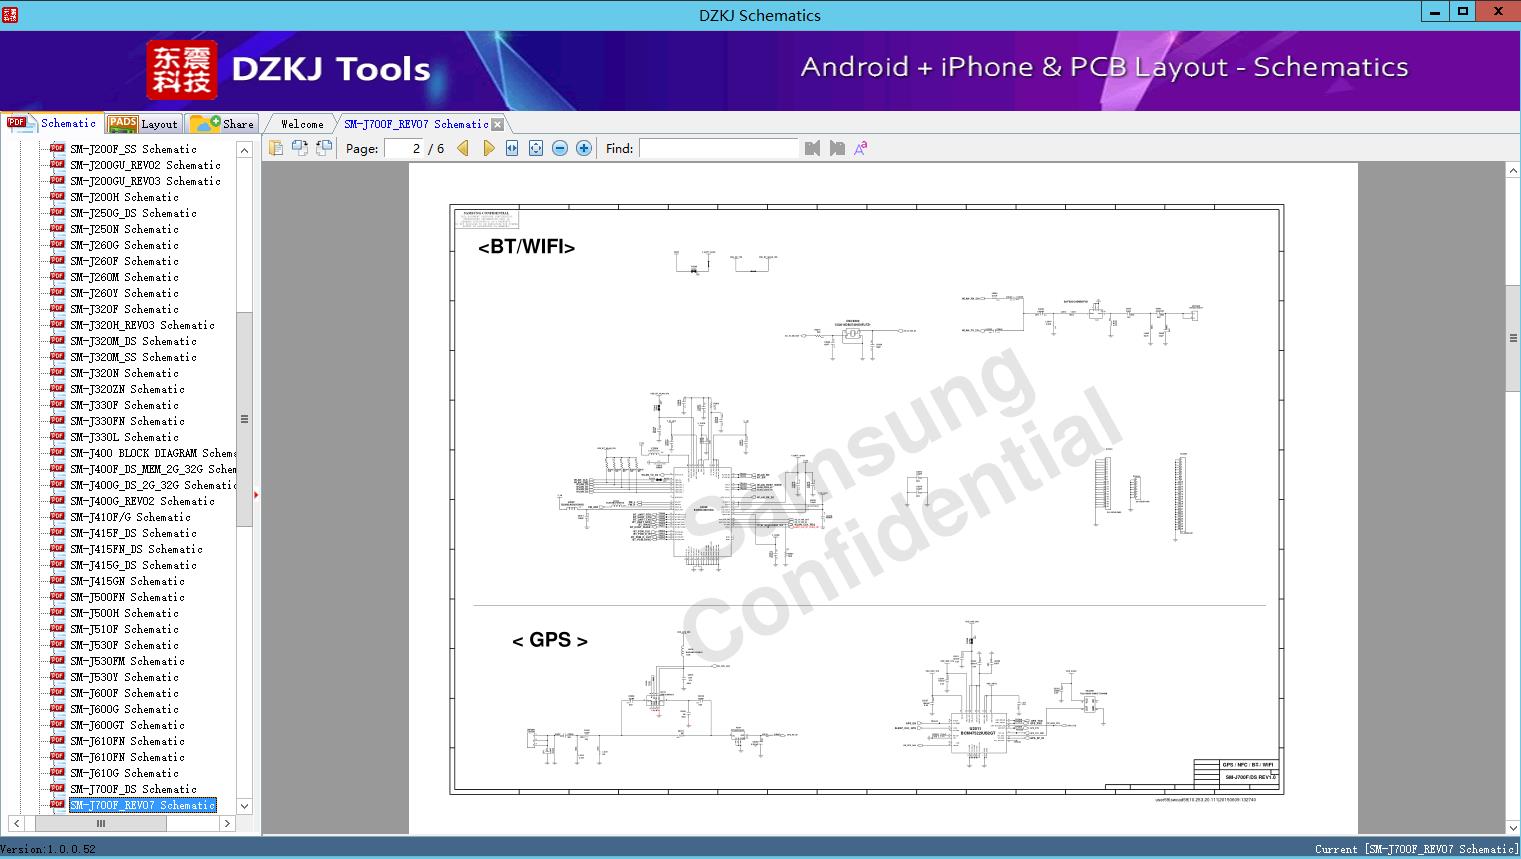Screen dimensions: 1521x859
Task: Find previous match icon
Action: (x=812, y=148)
